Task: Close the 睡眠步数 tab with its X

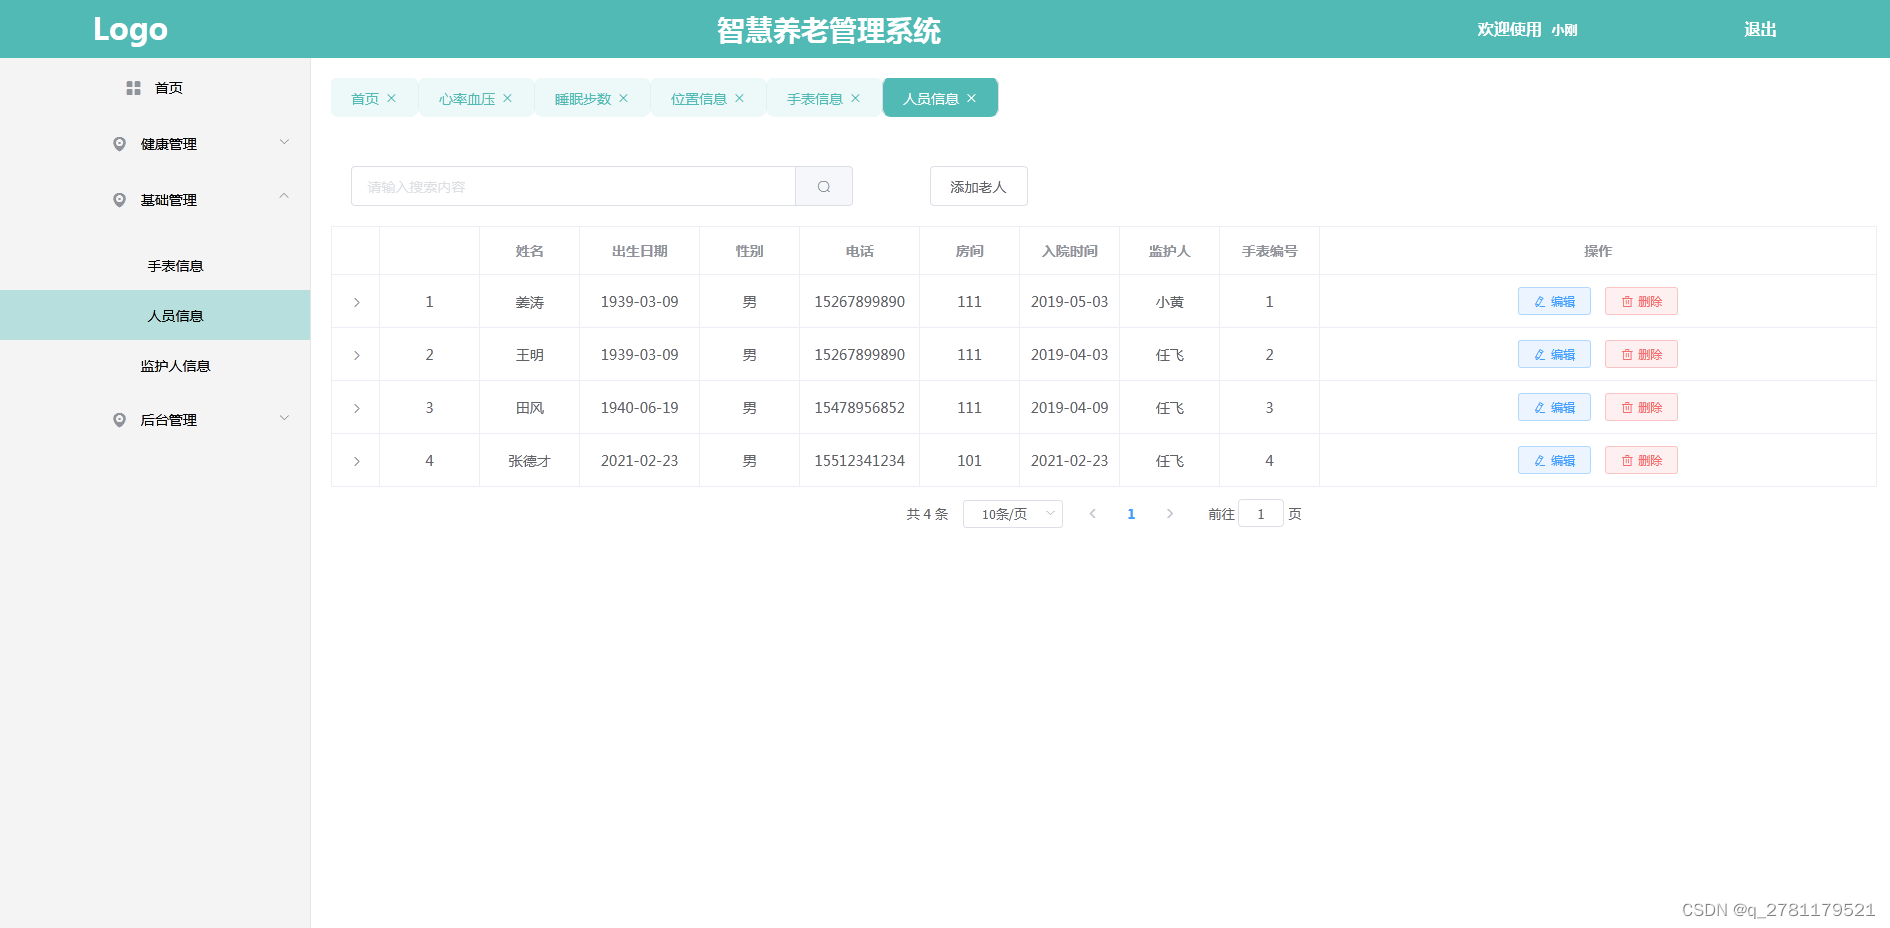Action: pyautogui.click(x=624, y=98)
